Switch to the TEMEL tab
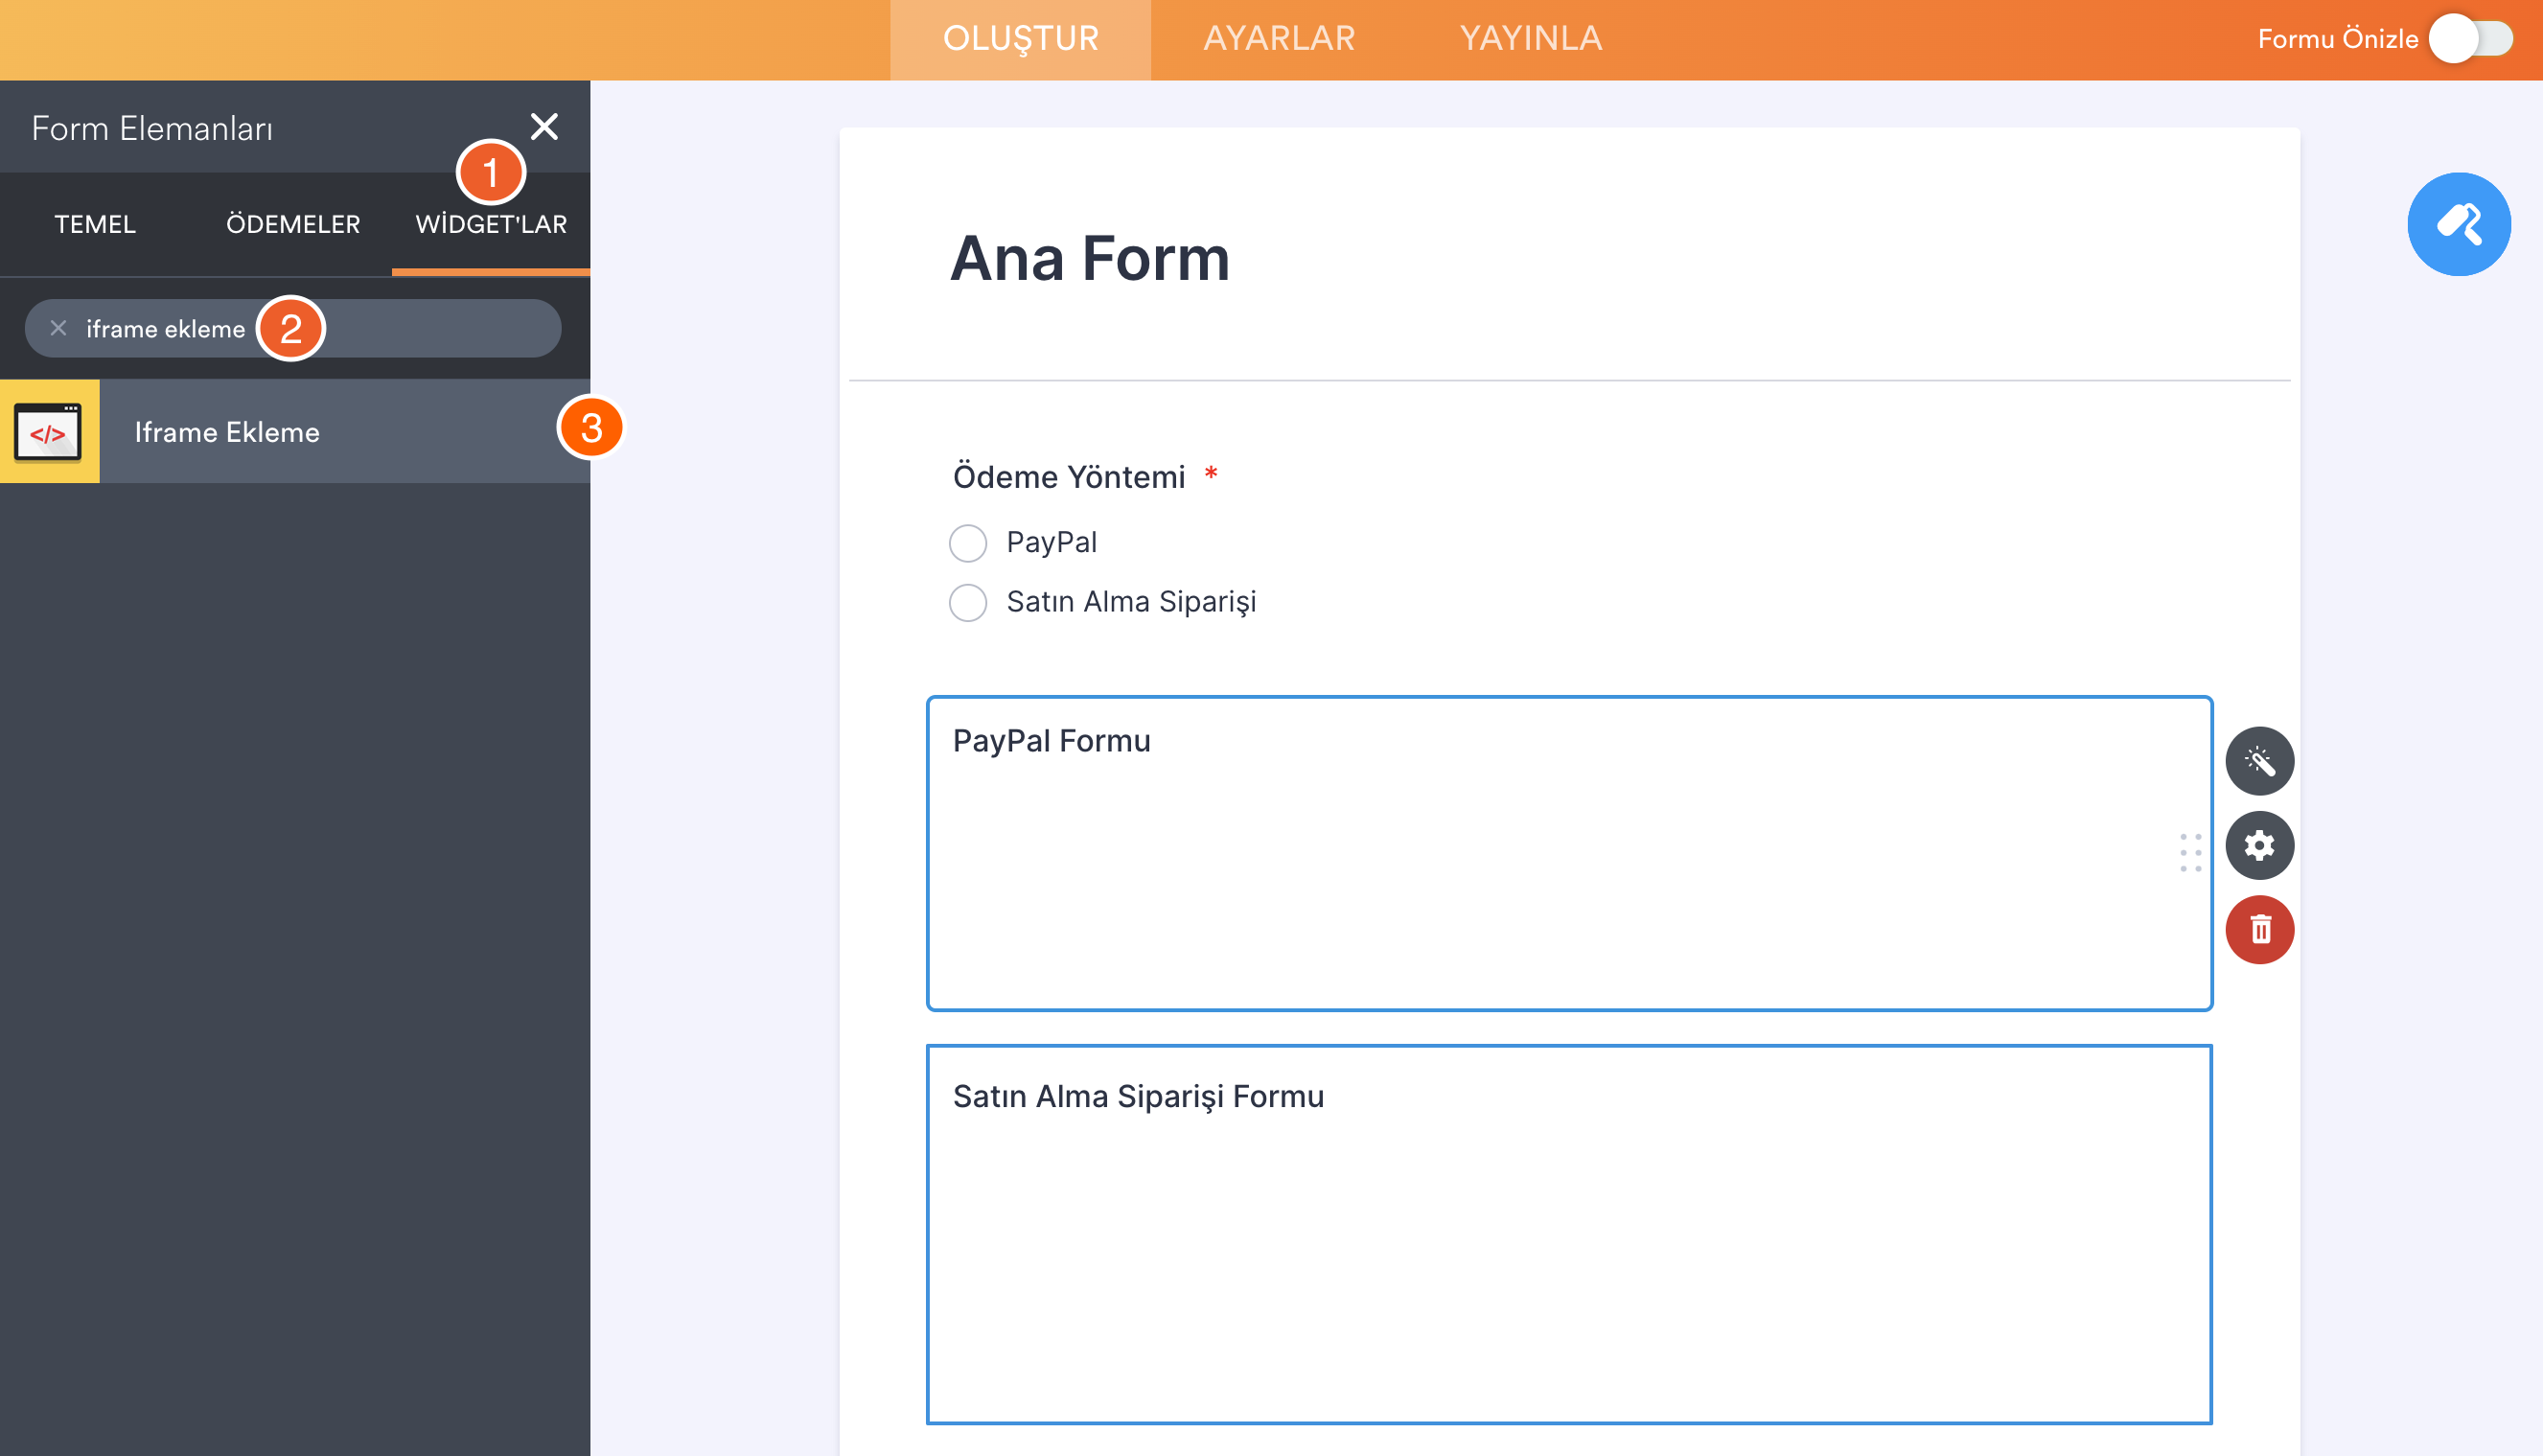Viewport: 2543px width, 1456px height. 95,224
